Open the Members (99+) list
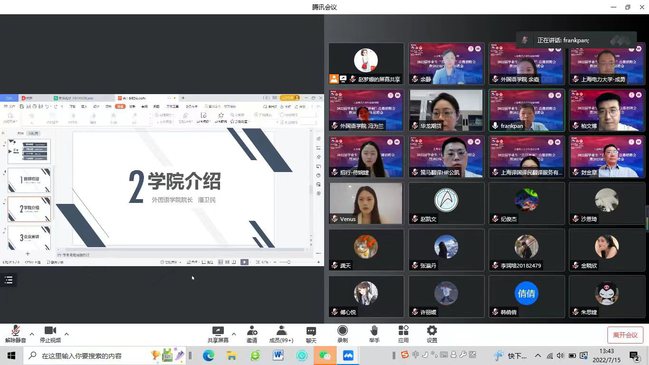 click(281, 334)
